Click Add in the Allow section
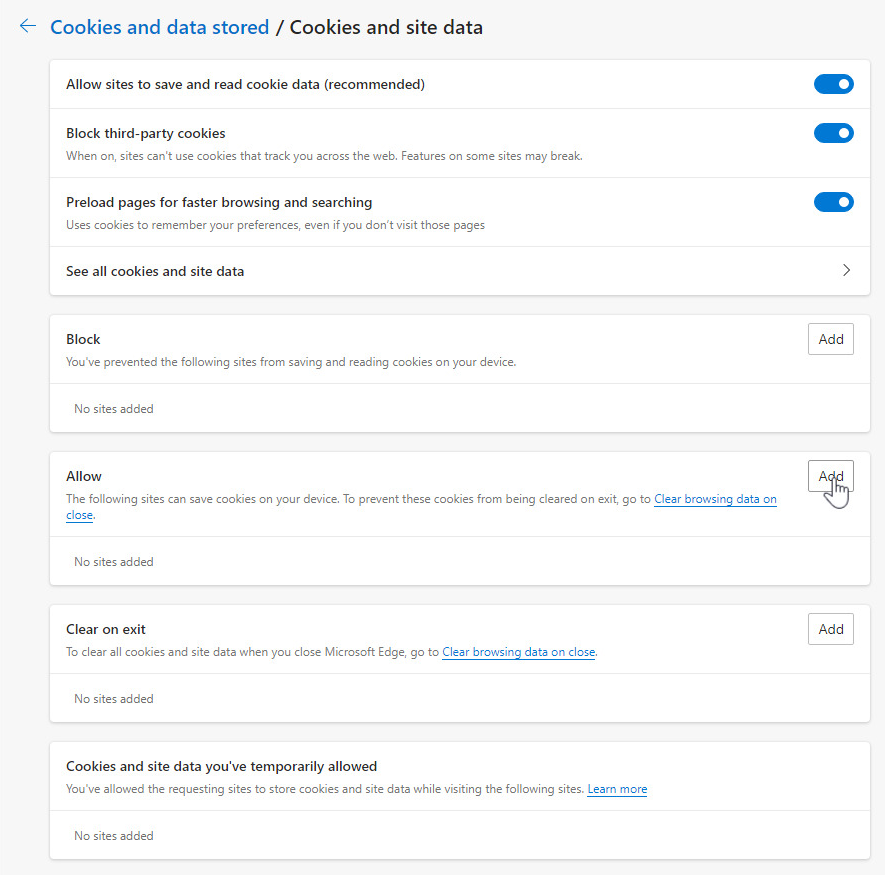Image resolution: width=885 pixels, height=875 pixels. coord(830,476)
